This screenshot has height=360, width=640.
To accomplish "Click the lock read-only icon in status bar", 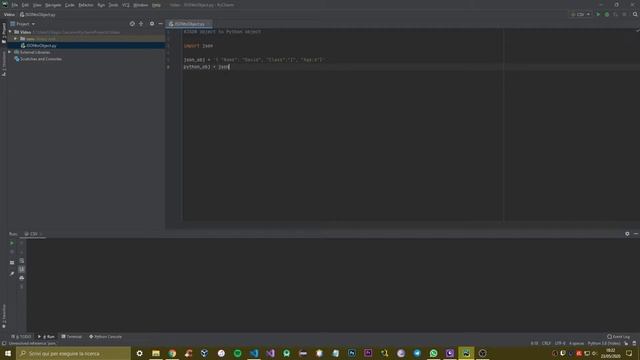I will [626, 343].
